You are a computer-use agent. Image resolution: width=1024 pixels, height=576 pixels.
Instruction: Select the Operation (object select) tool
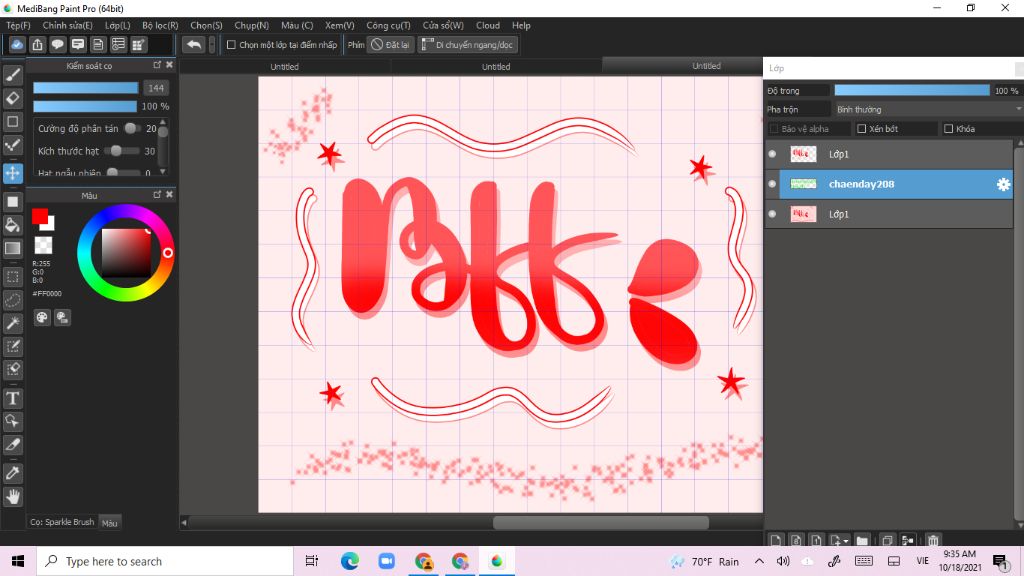[12, 421]
